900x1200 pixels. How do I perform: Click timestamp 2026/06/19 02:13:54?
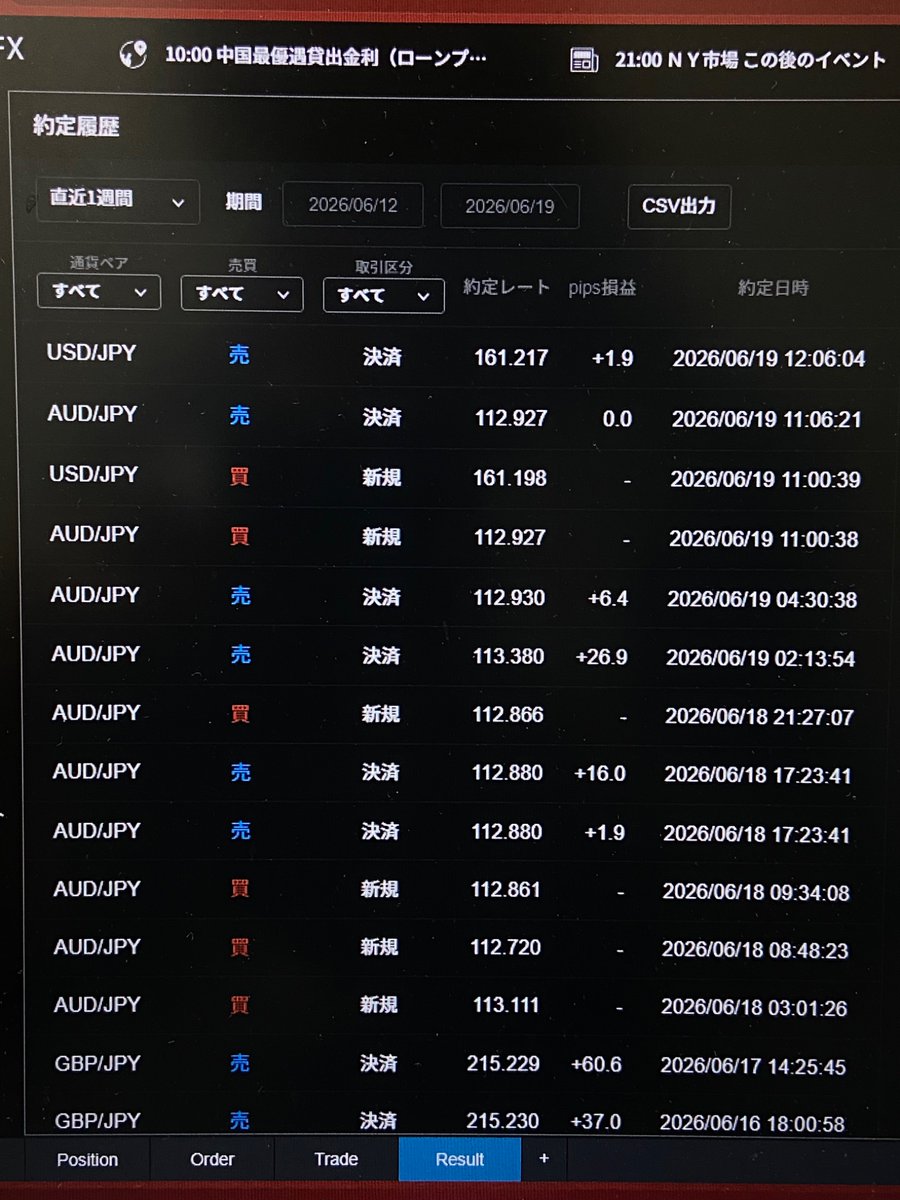point(762,658)
